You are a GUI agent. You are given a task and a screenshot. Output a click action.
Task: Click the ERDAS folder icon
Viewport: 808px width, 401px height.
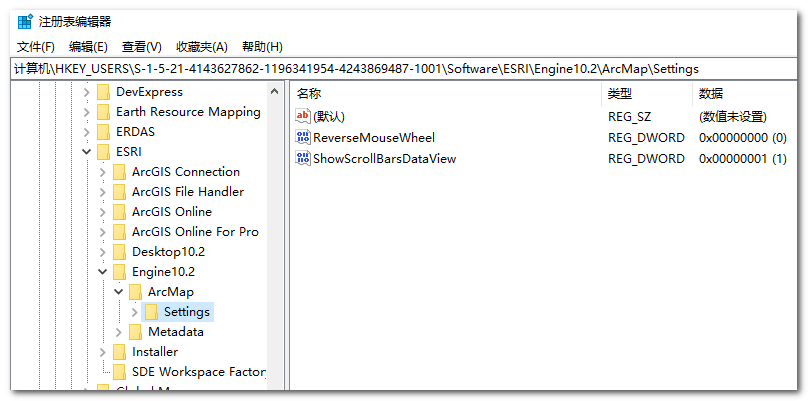tap(104, 132)
